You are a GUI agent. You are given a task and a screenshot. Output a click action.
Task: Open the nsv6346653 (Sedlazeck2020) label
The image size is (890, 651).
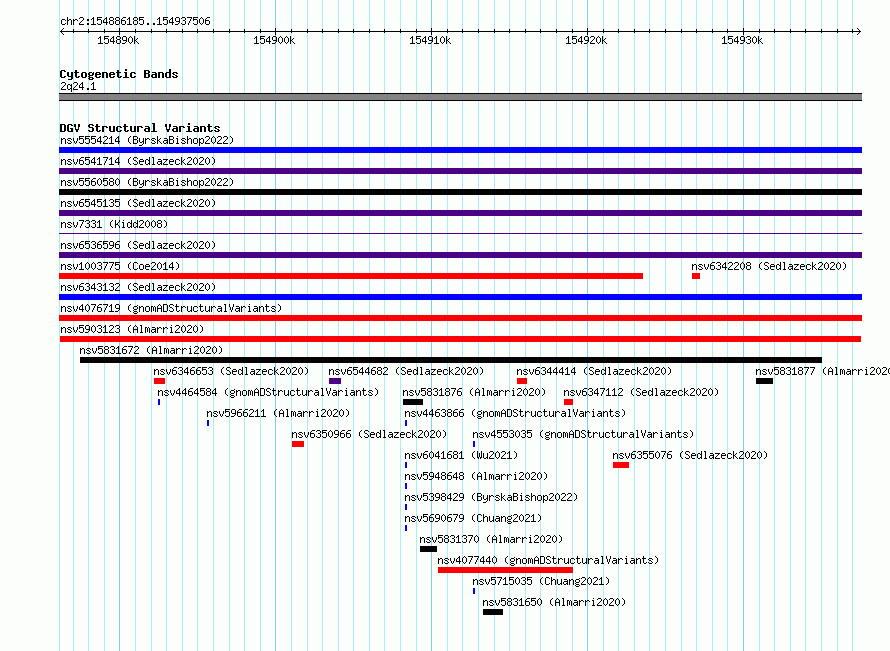coord(231,371)
